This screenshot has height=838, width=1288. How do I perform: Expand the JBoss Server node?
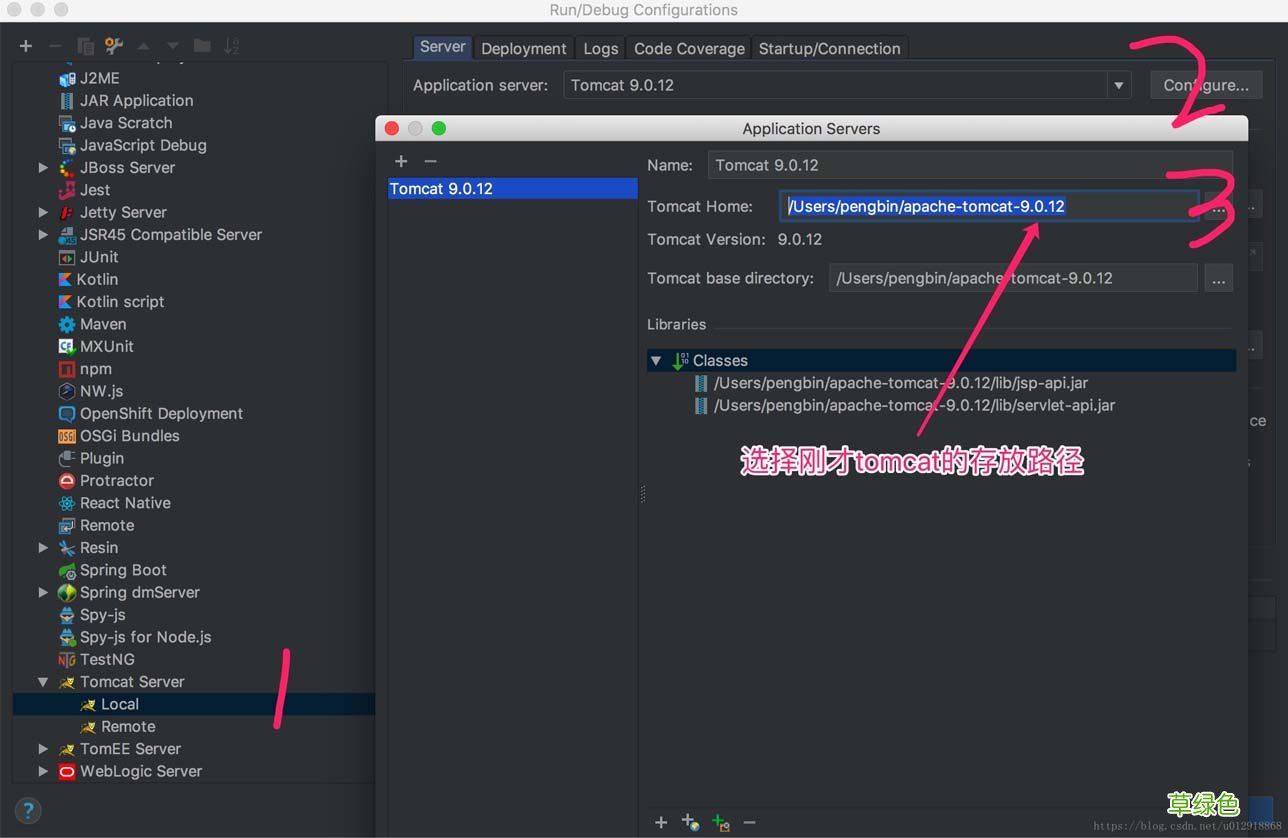tap(43, 168)
